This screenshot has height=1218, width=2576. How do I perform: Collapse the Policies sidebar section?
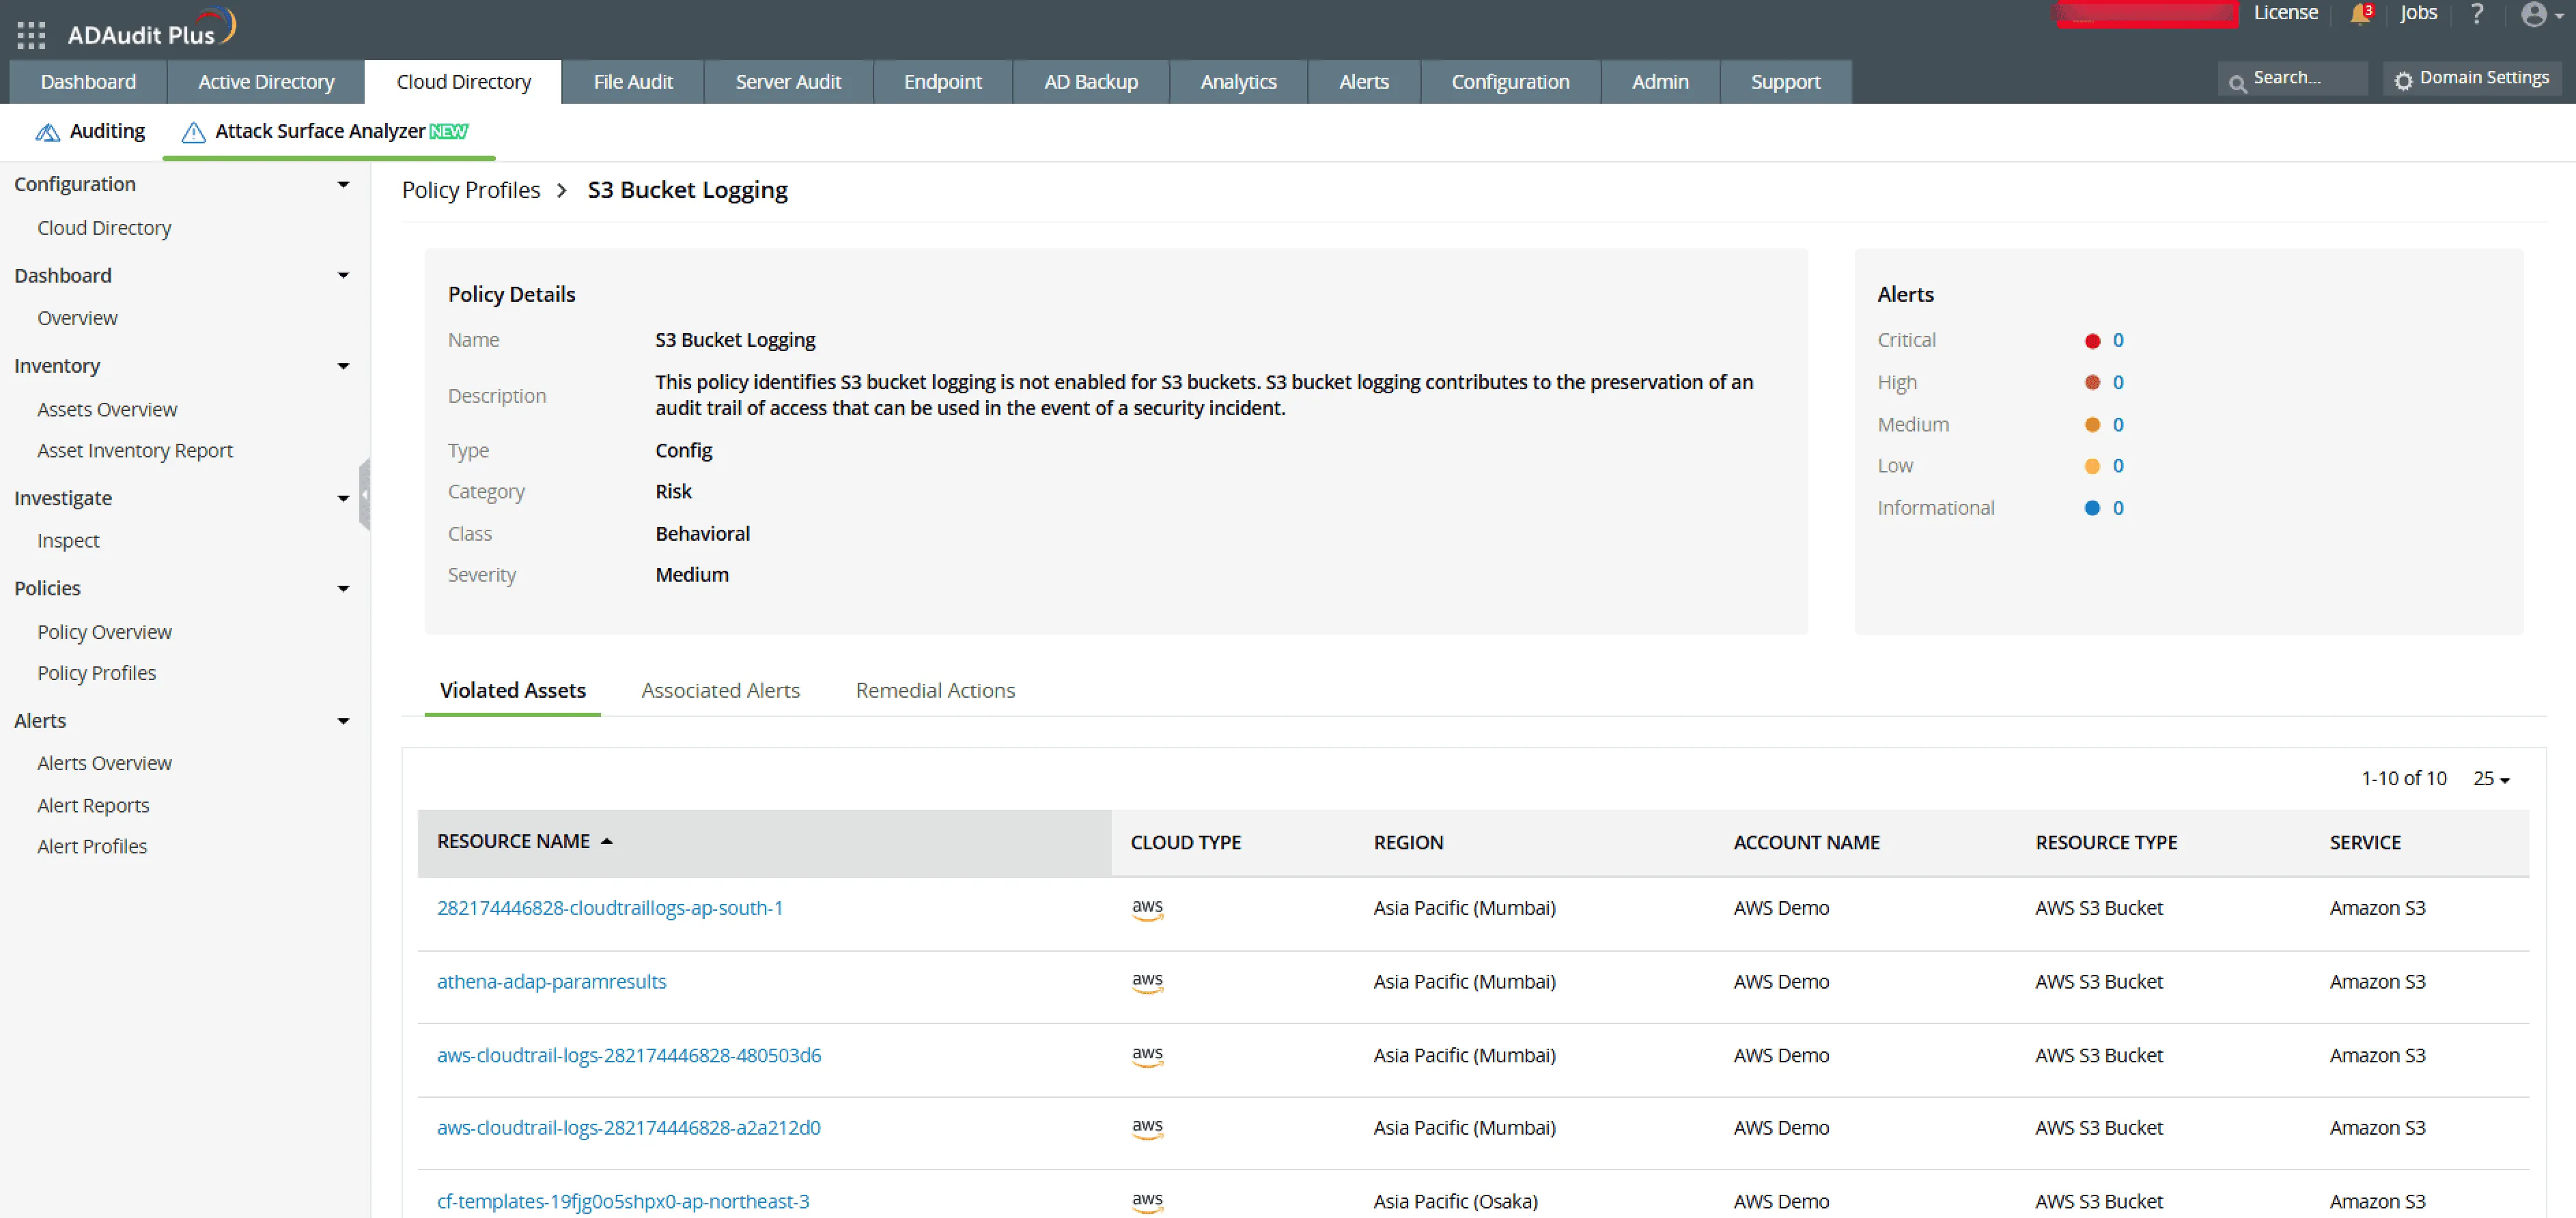343,588
